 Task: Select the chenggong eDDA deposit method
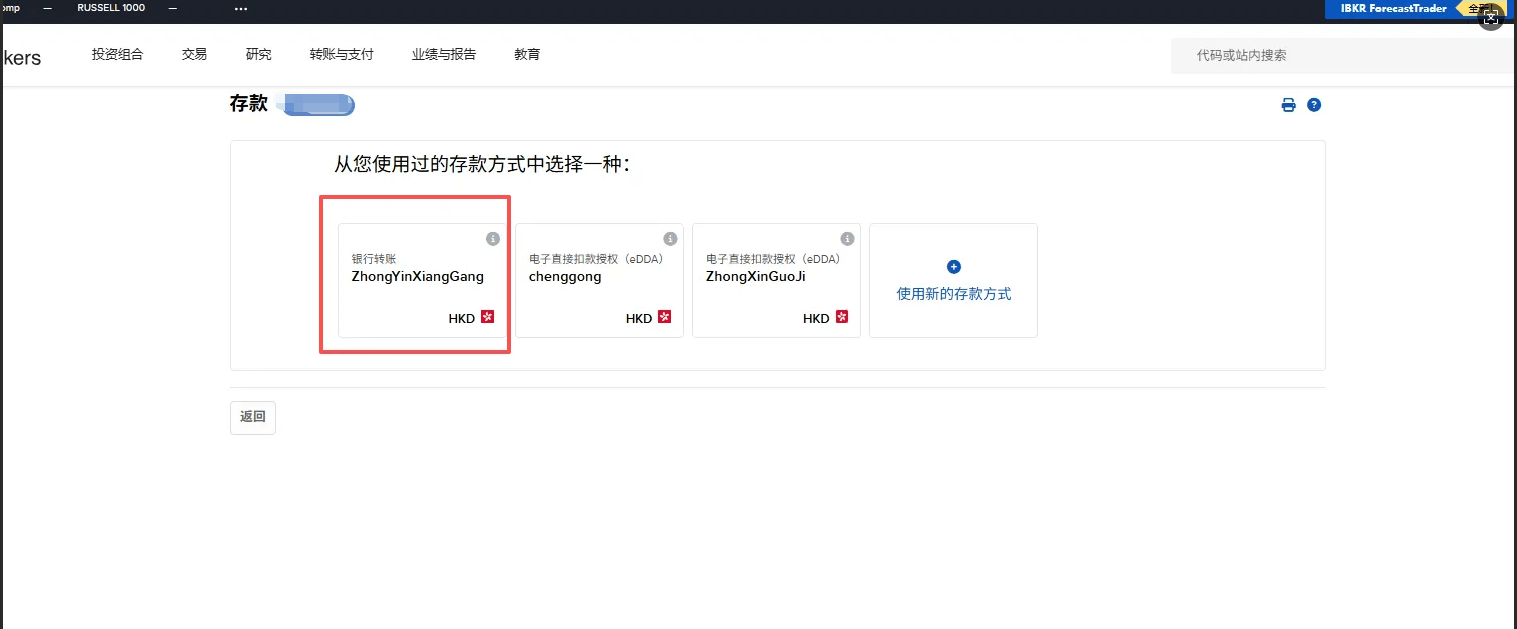click(599, 280)
